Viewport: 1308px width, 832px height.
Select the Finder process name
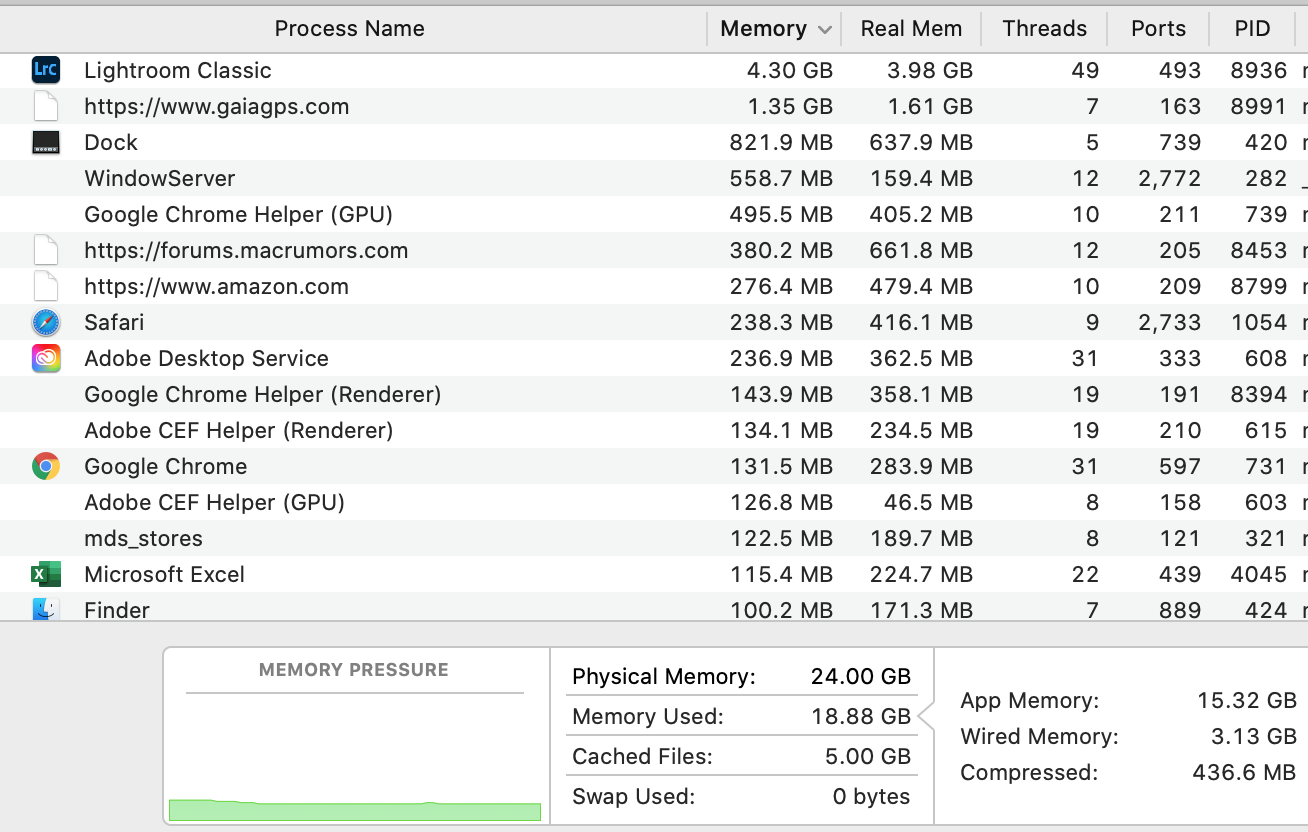coord(117,609)
